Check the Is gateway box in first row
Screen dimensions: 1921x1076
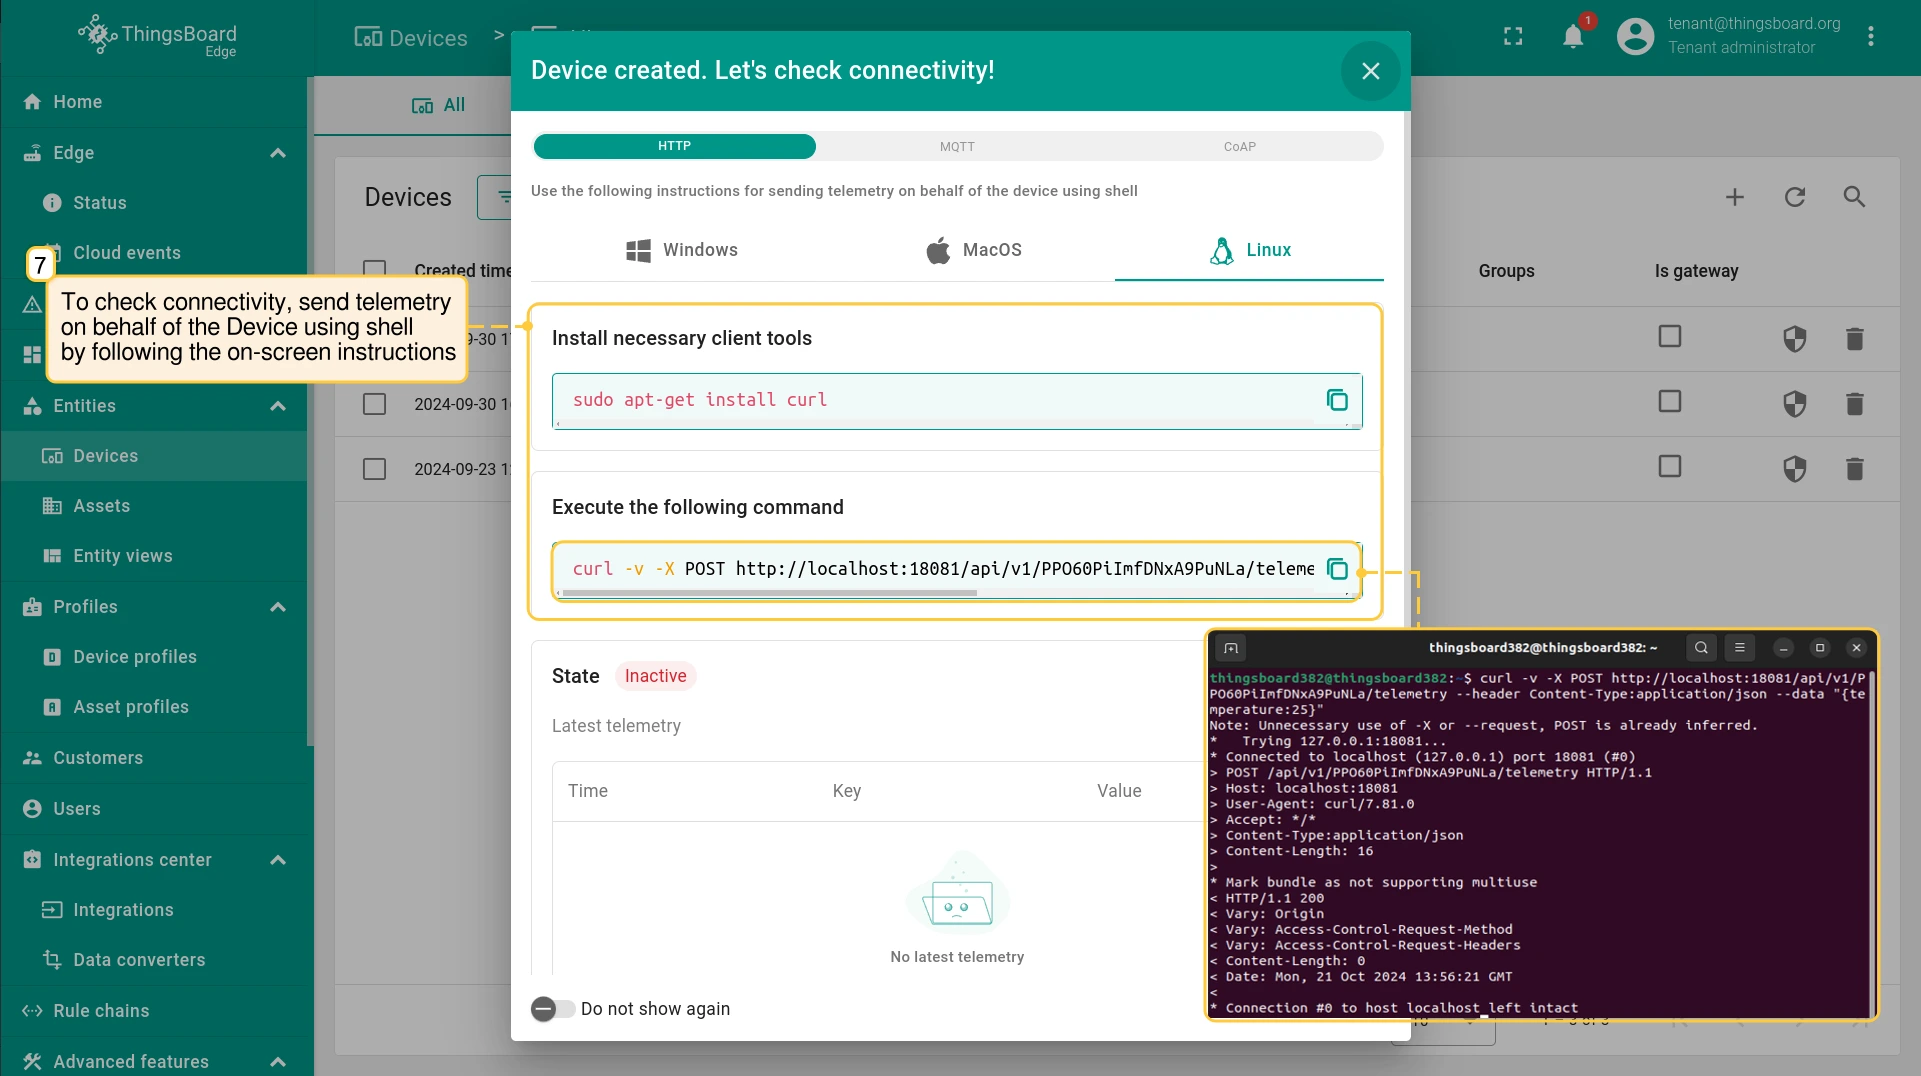click(1669, 337)
